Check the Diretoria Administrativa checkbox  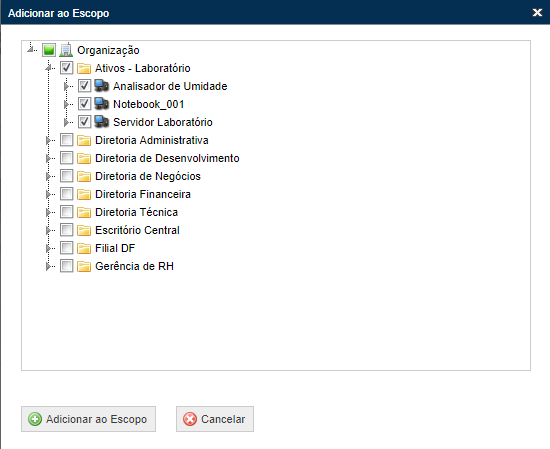[66, 140]
